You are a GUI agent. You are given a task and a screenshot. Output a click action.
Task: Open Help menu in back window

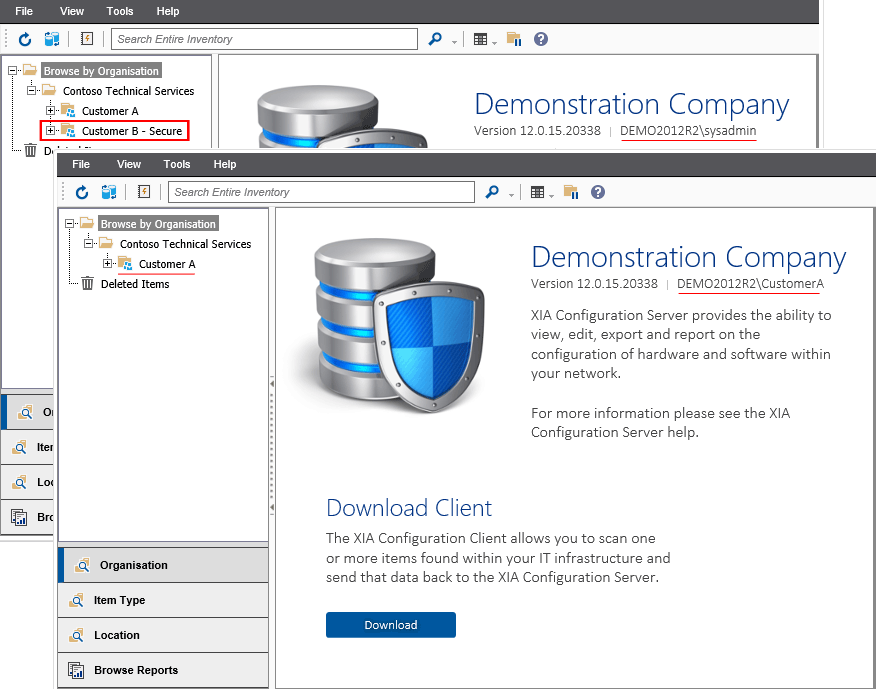coord(168,11)
